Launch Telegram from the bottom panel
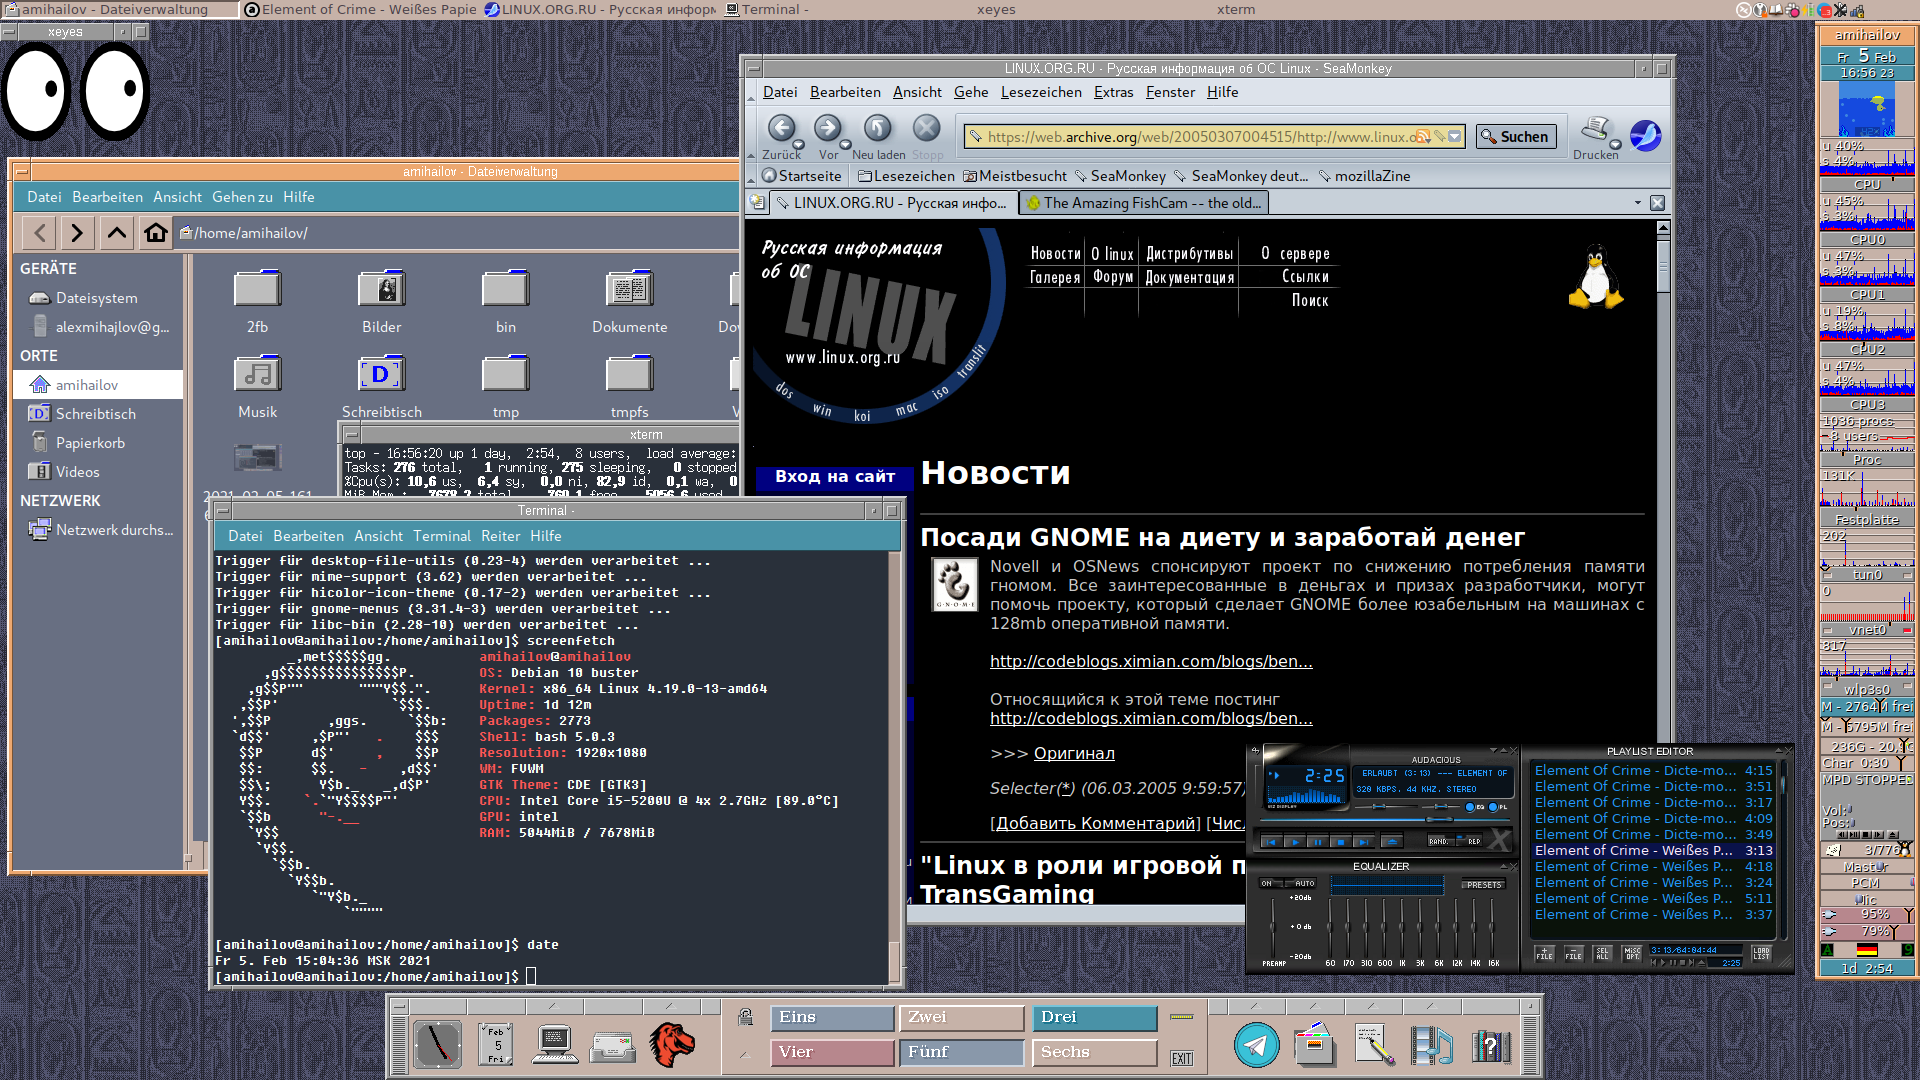 pos(1256,1045)
